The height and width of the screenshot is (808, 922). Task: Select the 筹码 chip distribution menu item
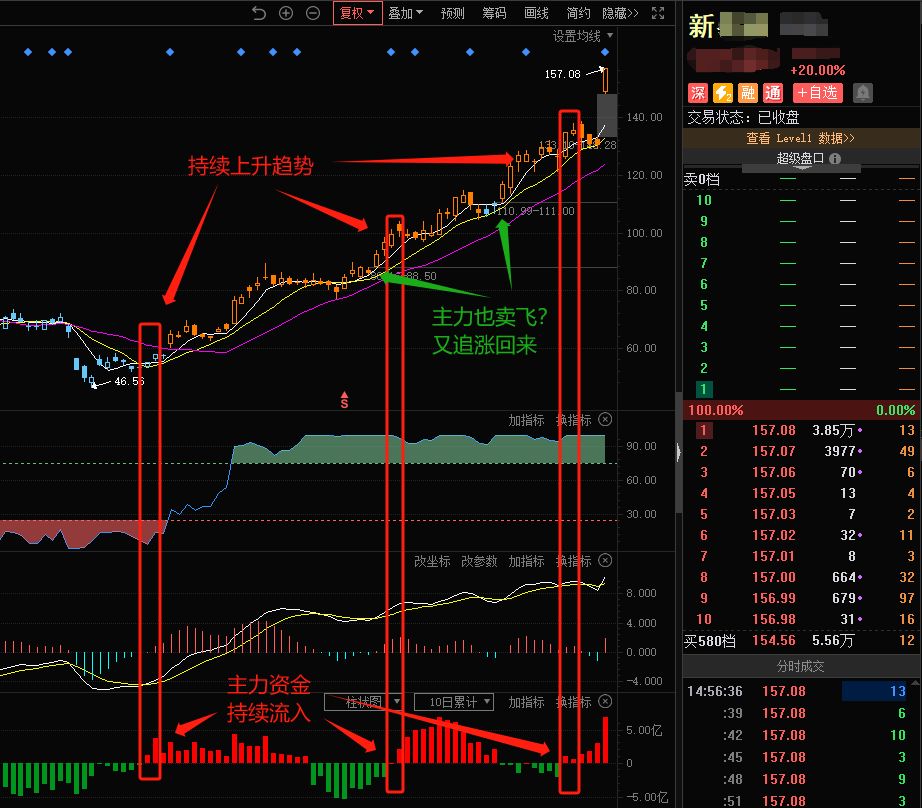tap(494, 13)
